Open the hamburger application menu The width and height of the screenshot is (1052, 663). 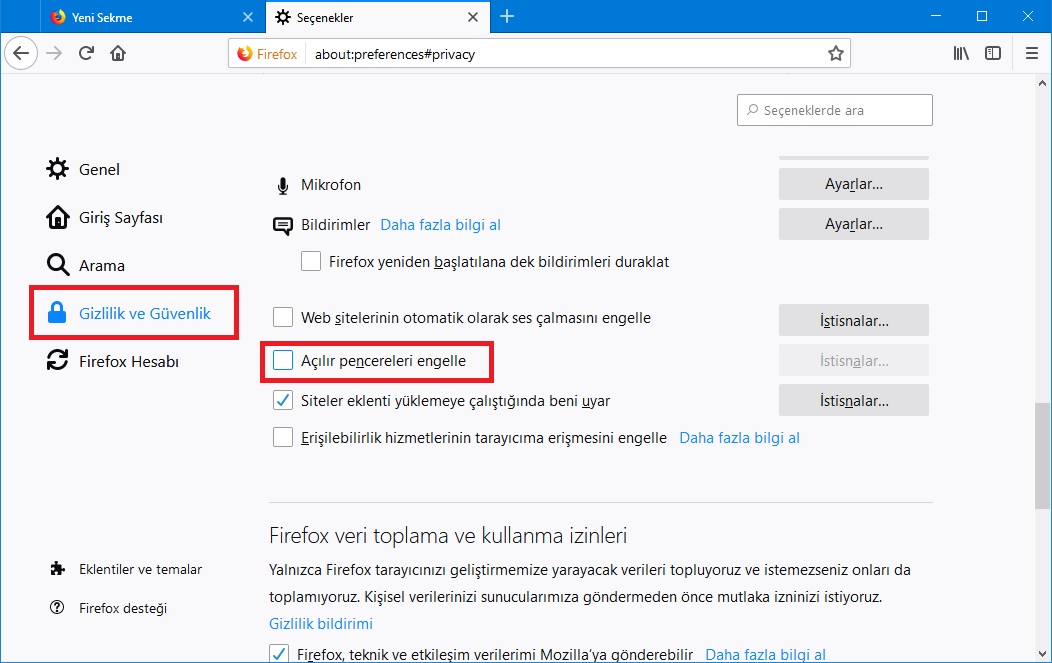click(1032, 53)
